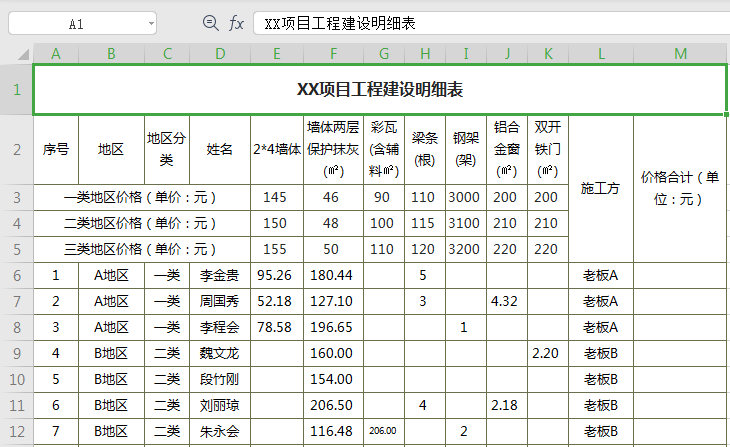Image resolution: width=730 pixels, height=447 pixels.
Task: Click the cell with value 145
Action: click(x=277, y=197)
